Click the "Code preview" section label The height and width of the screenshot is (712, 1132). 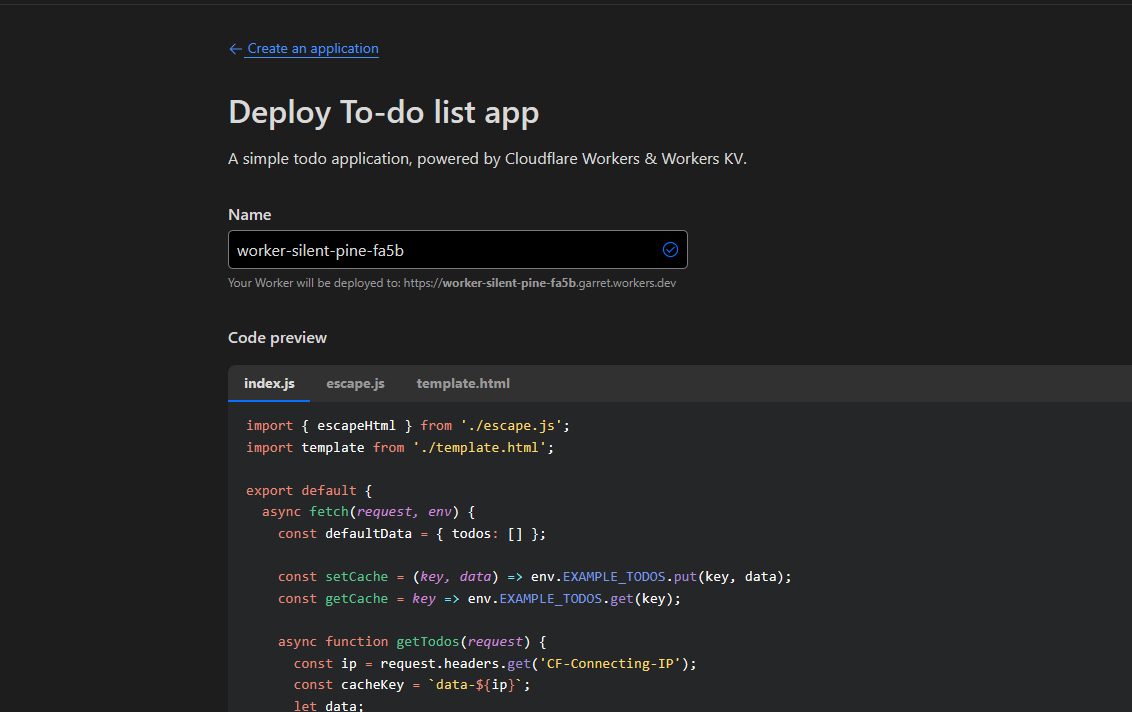pos(277,338)
